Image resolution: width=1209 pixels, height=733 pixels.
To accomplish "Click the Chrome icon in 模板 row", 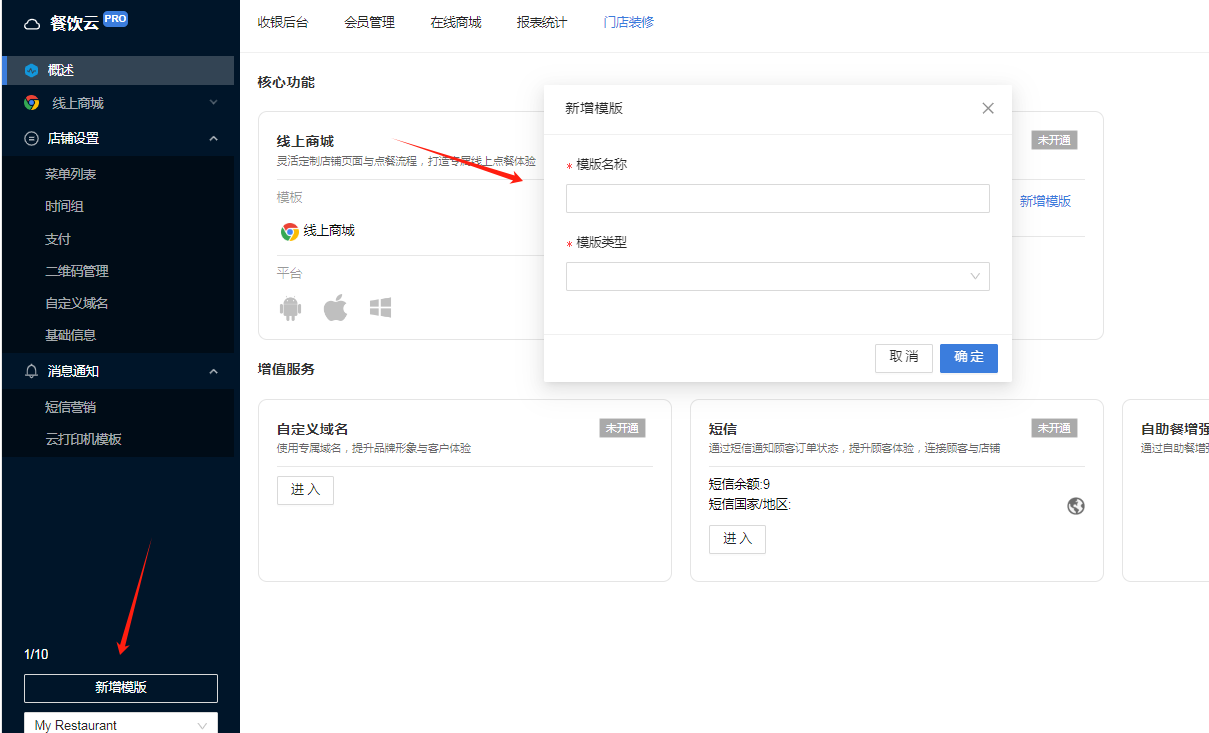I will click(x=290, y=231).
